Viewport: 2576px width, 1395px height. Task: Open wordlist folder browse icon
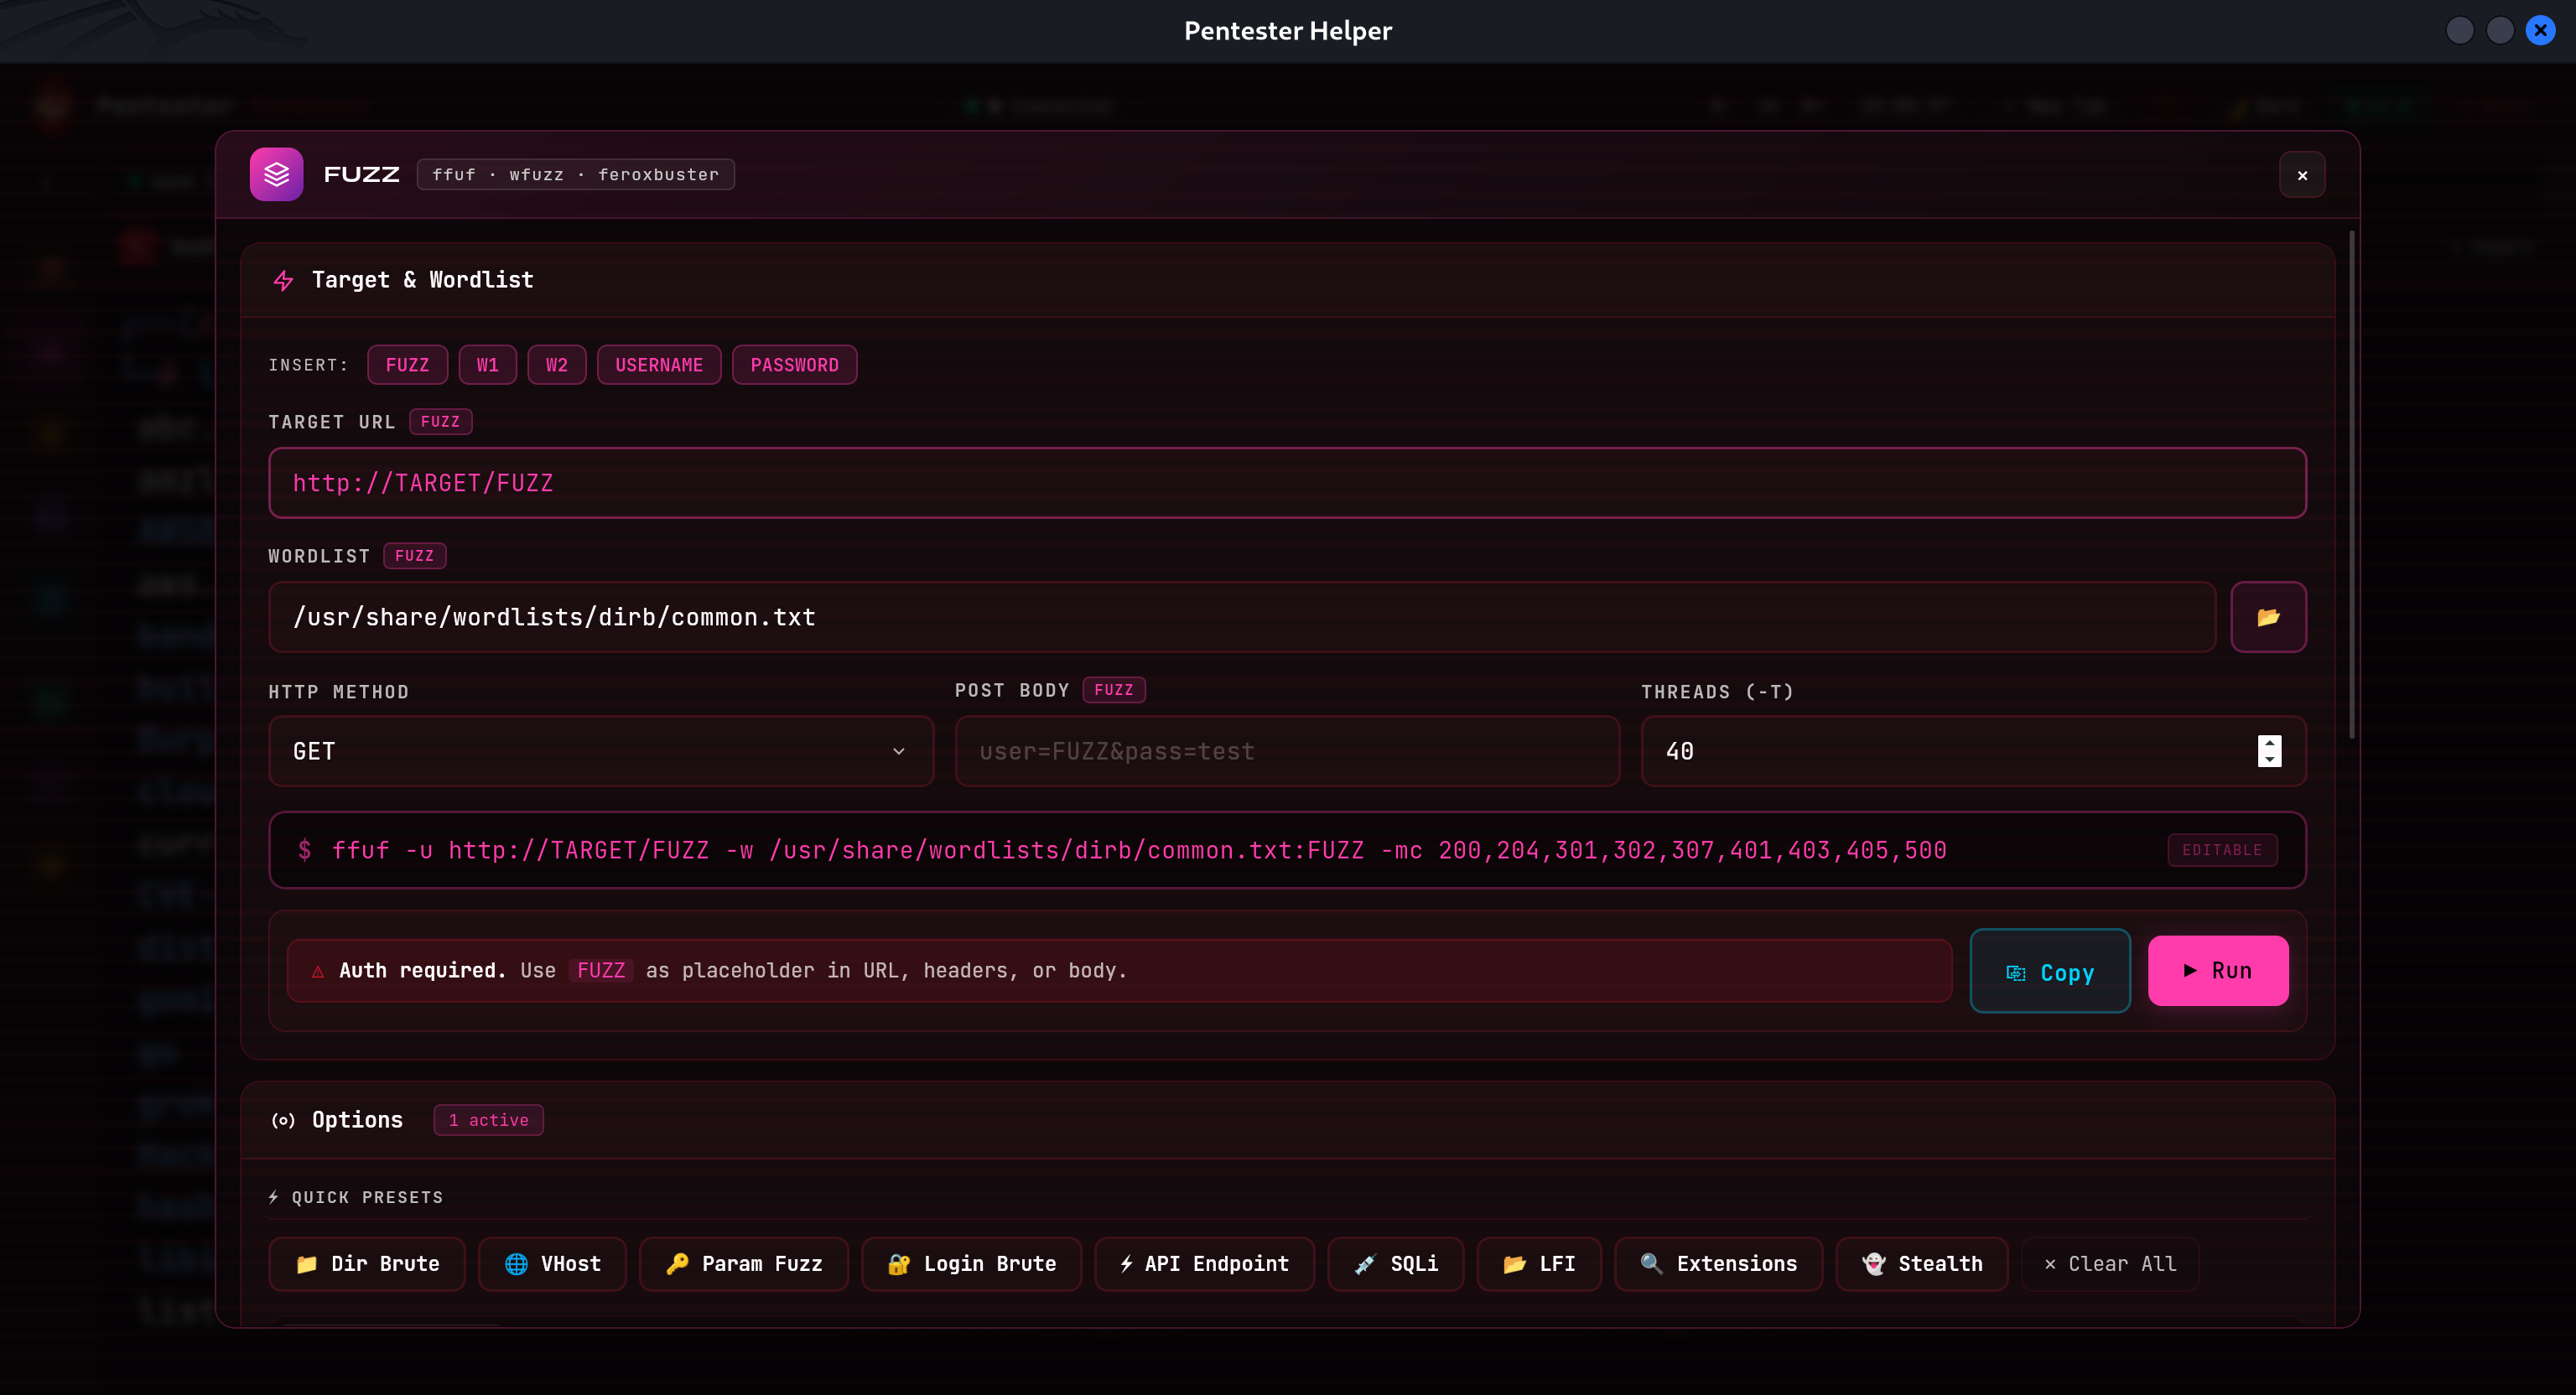[2267, 617]
